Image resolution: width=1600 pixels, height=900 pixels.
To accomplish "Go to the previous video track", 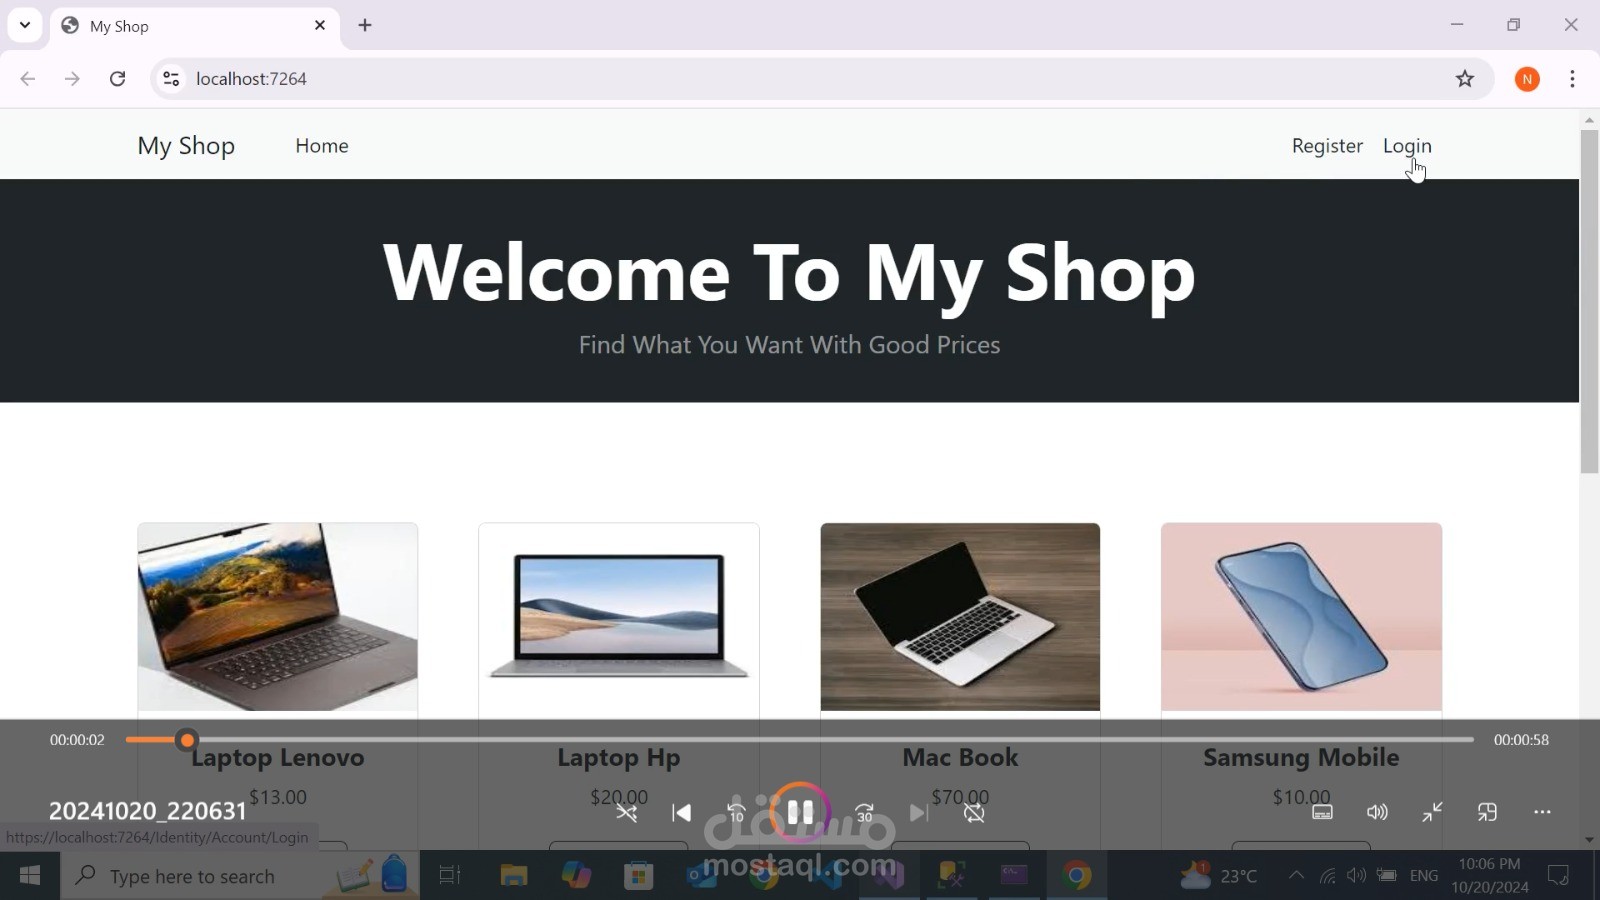I will tap(682, 813).
